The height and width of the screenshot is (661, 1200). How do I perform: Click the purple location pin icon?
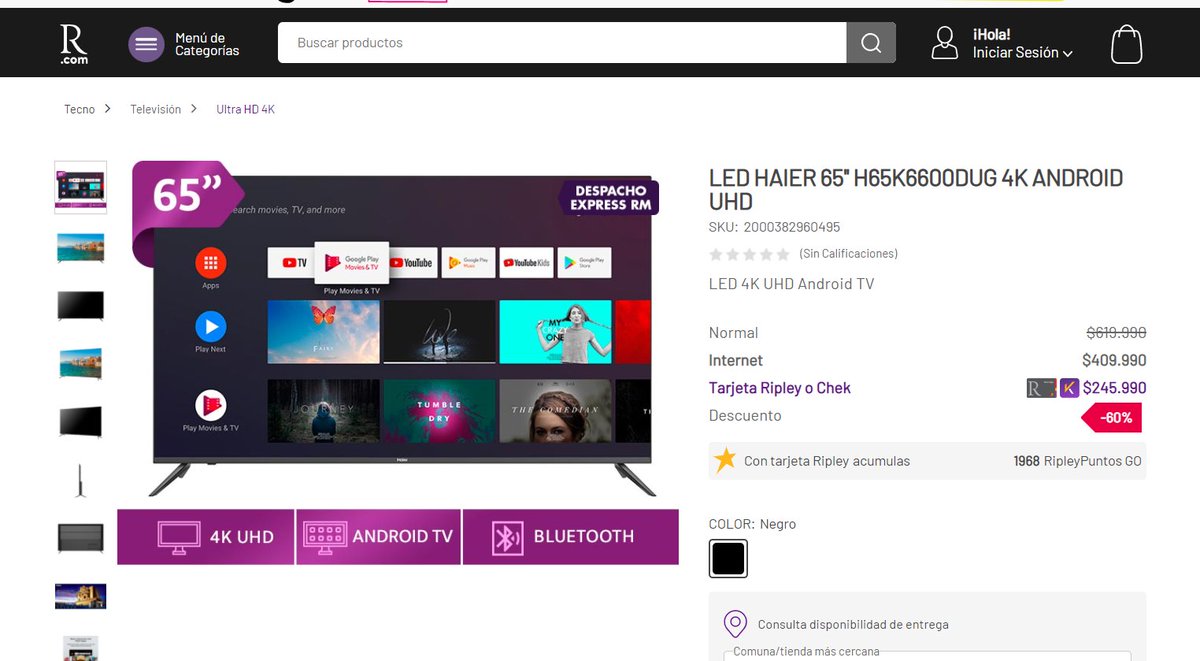point(735,624)
